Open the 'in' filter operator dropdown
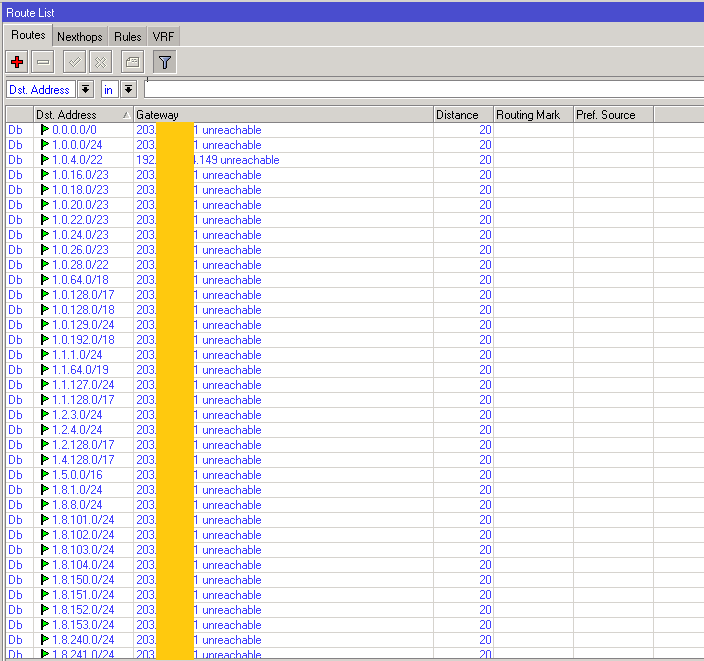 coord(128,90)
